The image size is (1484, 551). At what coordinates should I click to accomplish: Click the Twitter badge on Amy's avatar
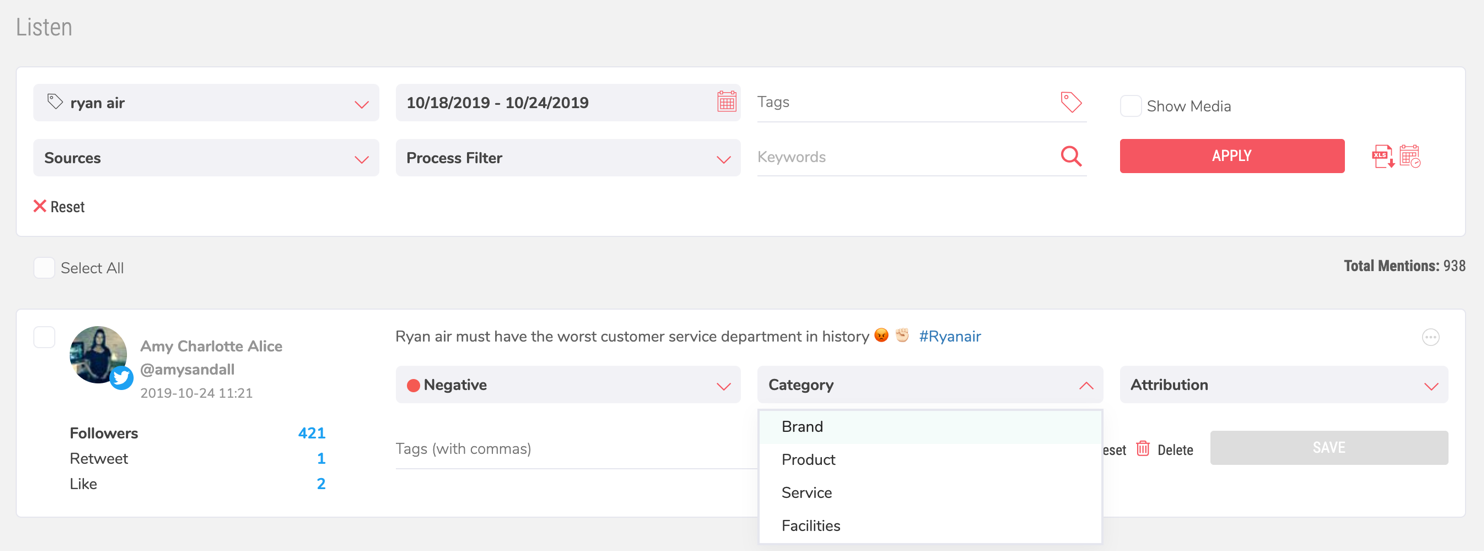(122, 378)
